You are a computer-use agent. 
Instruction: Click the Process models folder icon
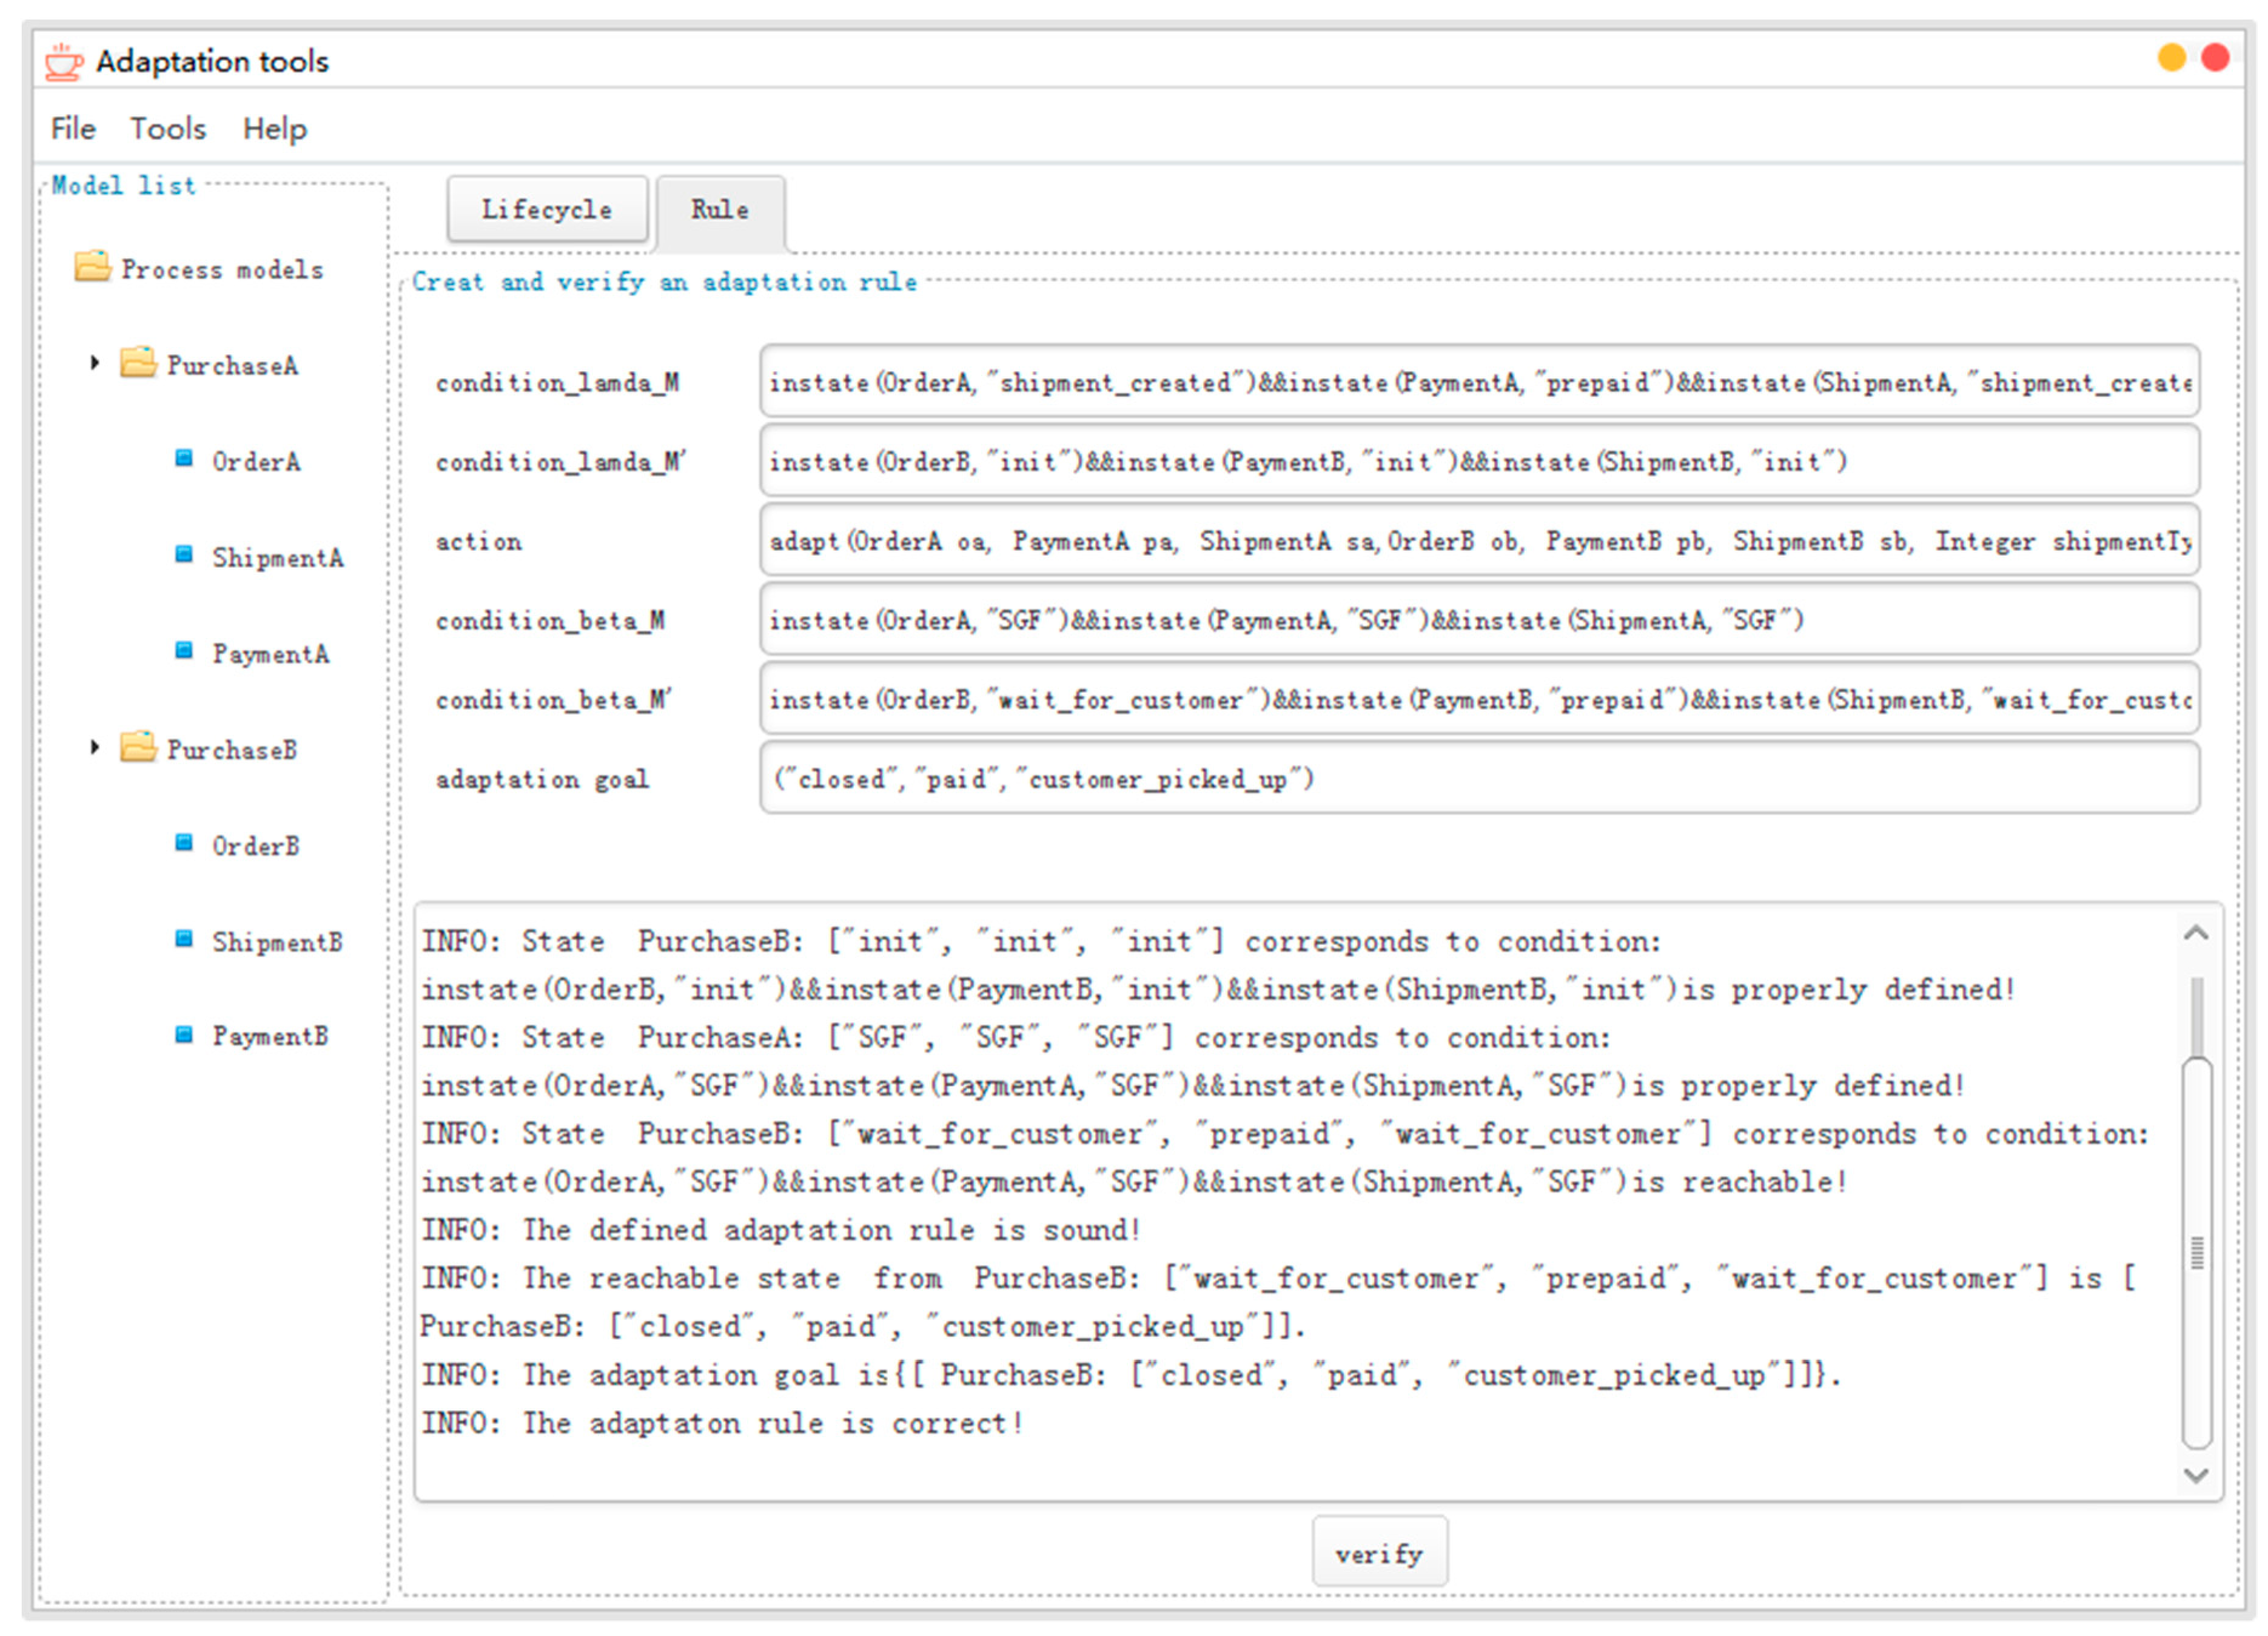pyautogui.click(x=92, y=267)
